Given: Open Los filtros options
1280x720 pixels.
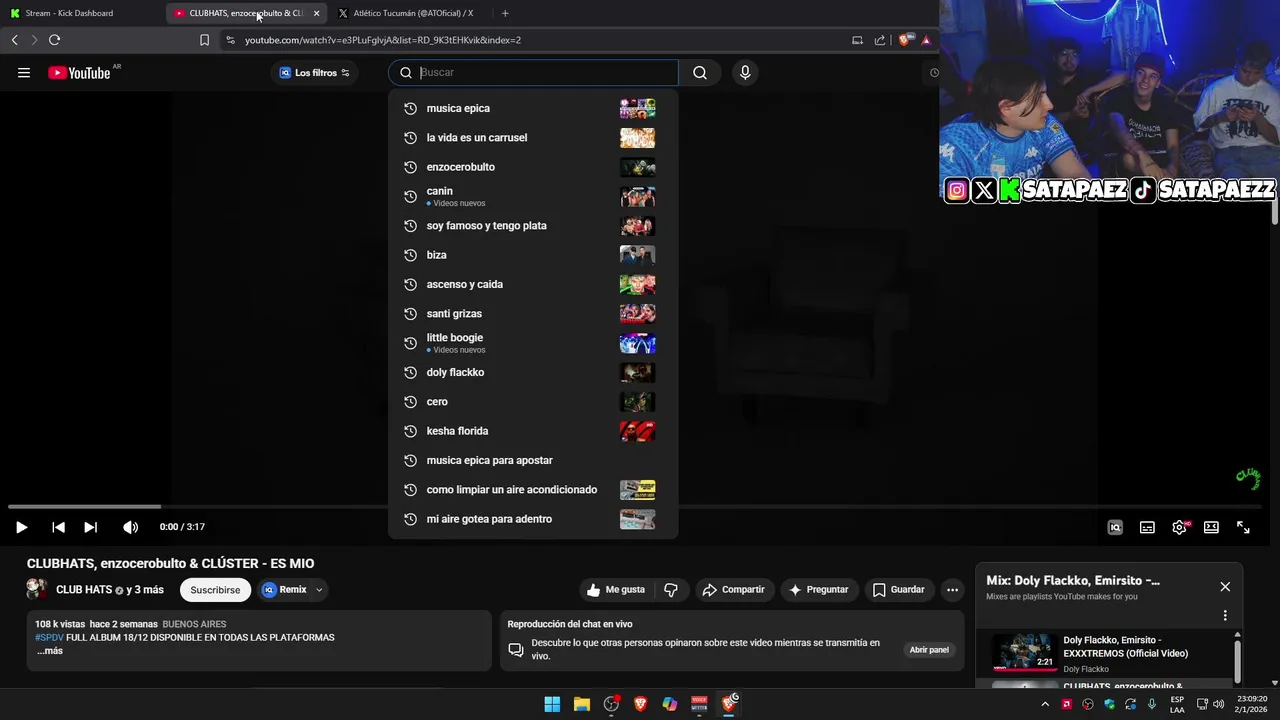Looking at the screenshot, I should tap(315, 73).
